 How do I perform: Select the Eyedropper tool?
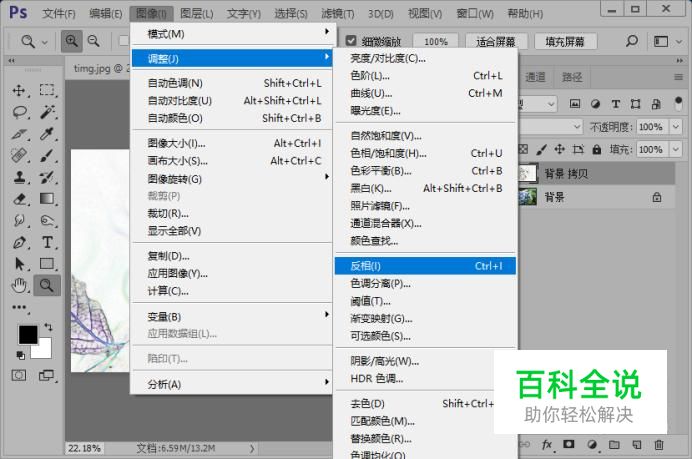[47, 133]
